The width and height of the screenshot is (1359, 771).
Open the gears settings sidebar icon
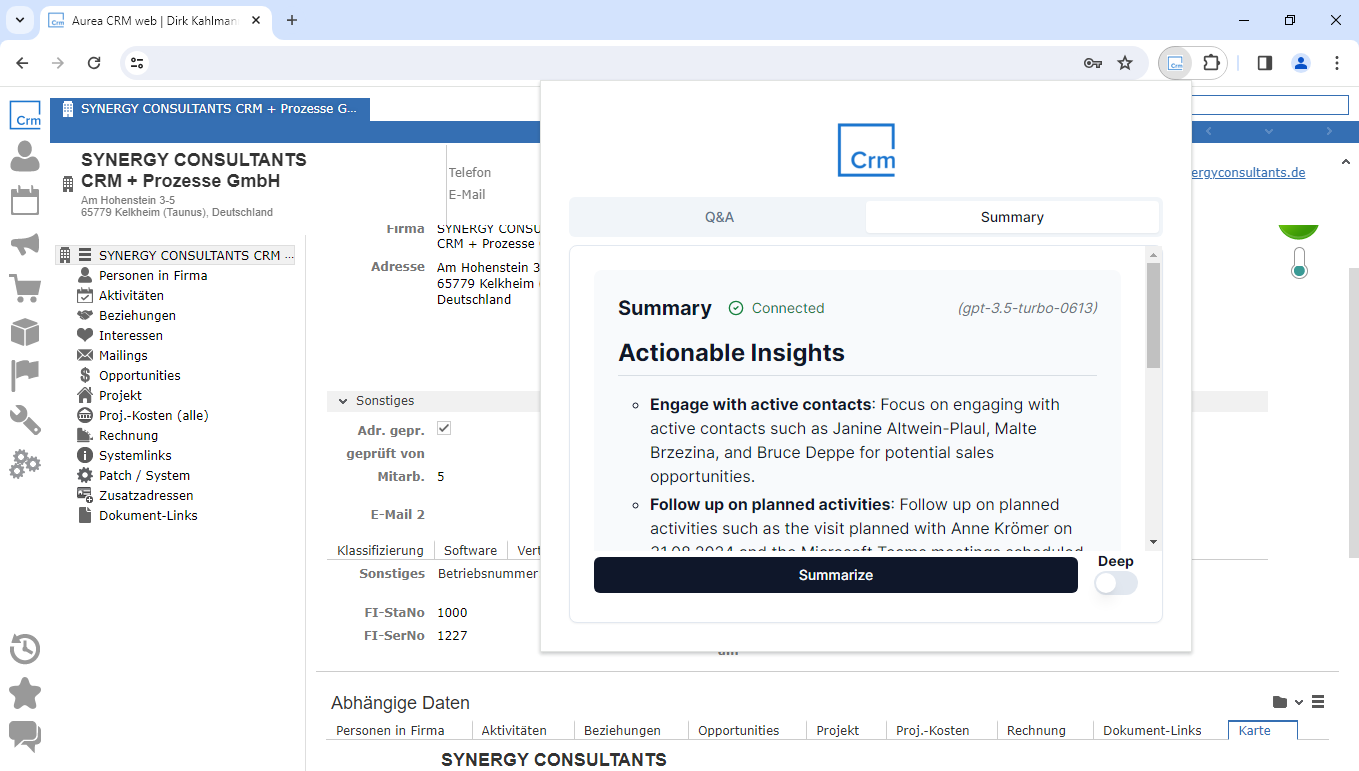[25, 464]
